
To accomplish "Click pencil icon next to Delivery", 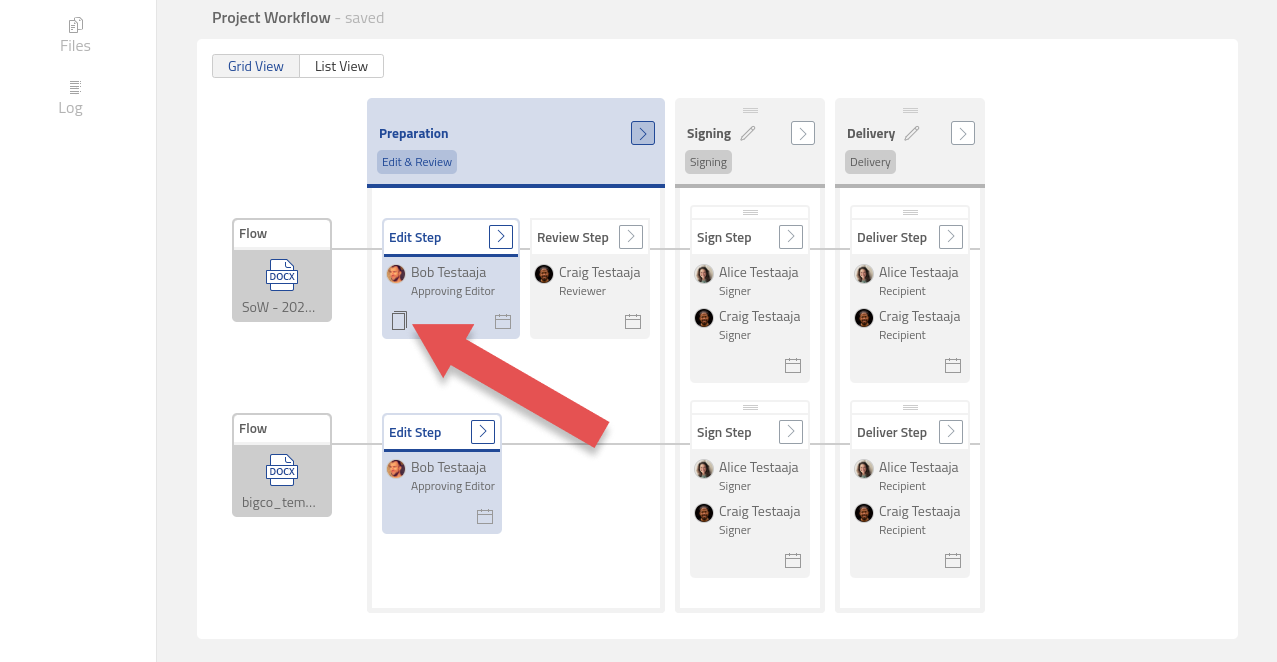I will [912, 133].
